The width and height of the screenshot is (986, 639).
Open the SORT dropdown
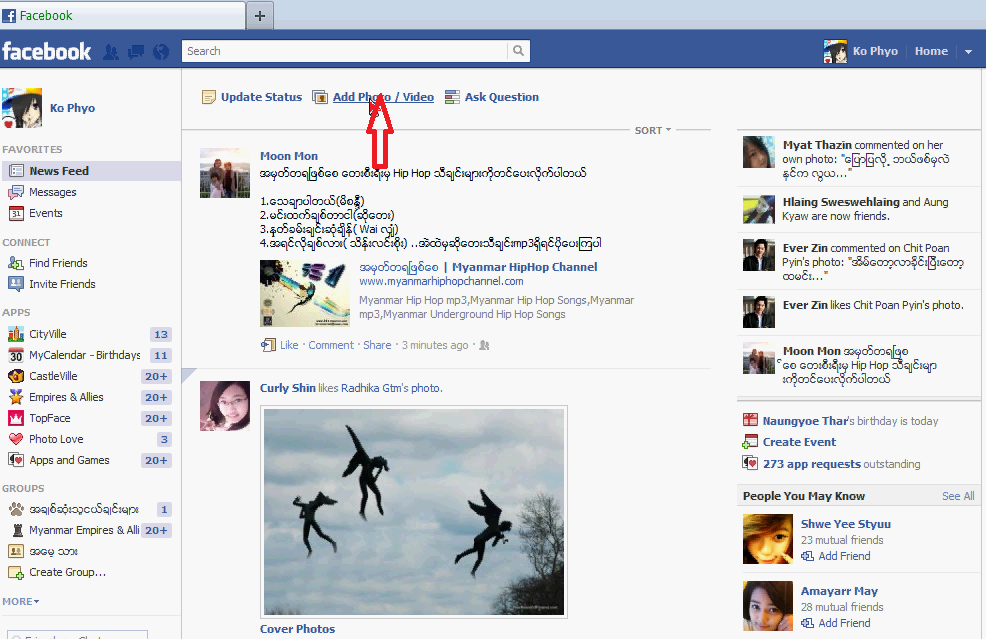tap(652, 130)
